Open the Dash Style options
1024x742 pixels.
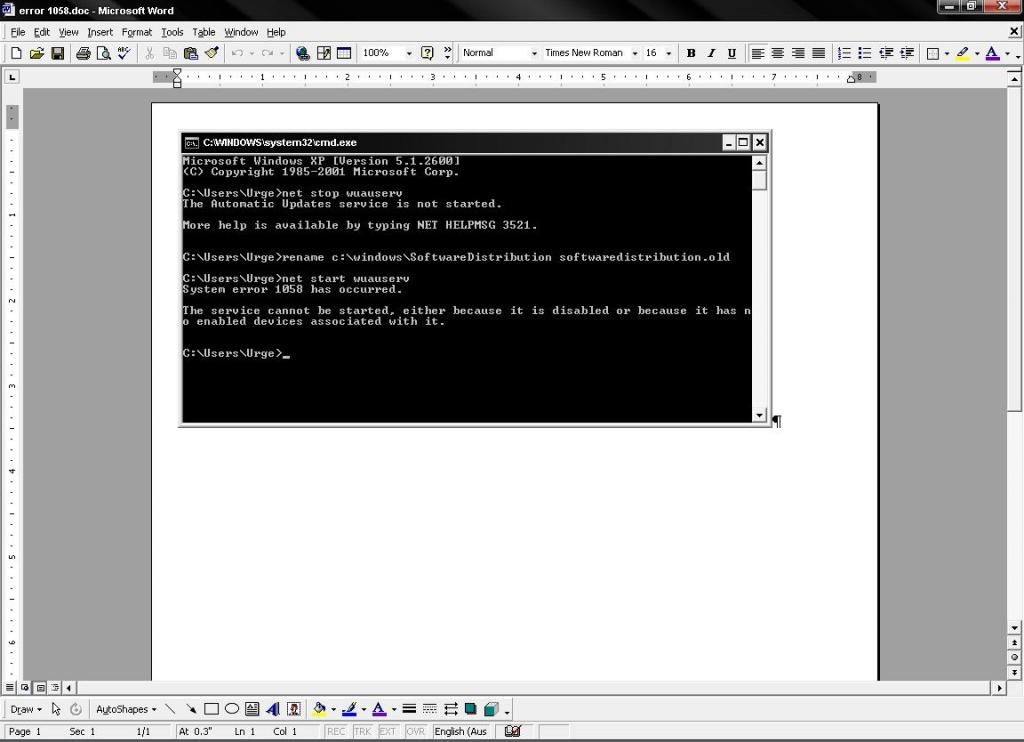pyautogui.click(x=430, y=709)
